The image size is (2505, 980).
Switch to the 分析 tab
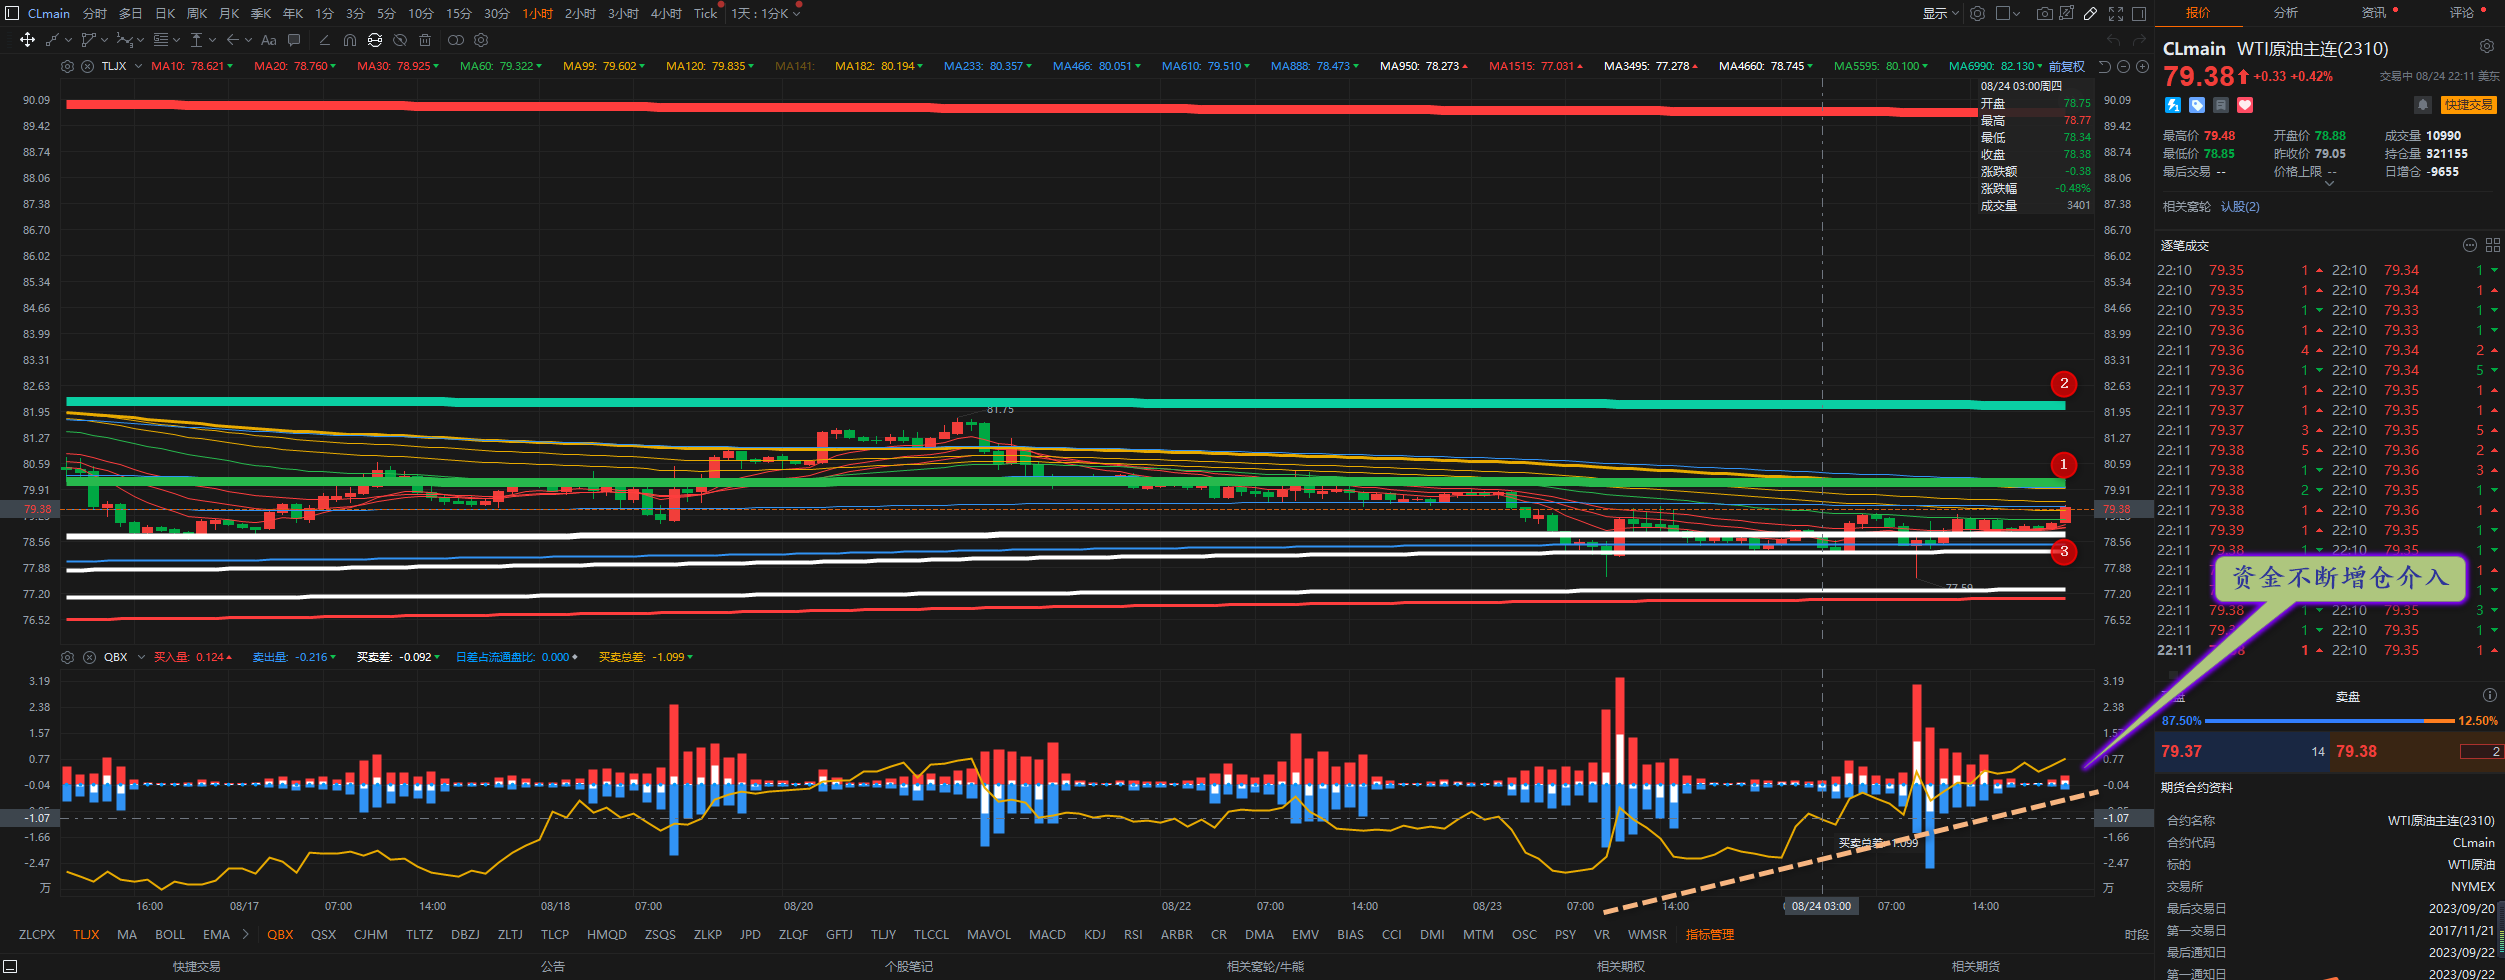click(x=2285, y=13)
